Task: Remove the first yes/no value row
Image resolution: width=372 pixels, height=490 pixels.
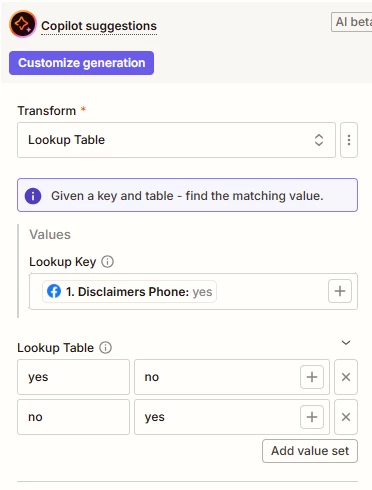Action: (x=346, y=377)
